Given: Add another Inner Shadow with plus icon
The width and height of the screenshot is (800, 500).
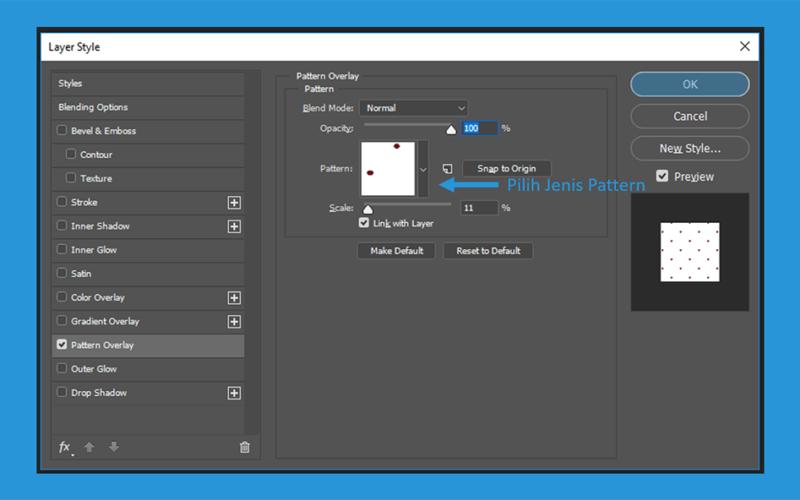Looking at the screenshot, I should [234, 227].
